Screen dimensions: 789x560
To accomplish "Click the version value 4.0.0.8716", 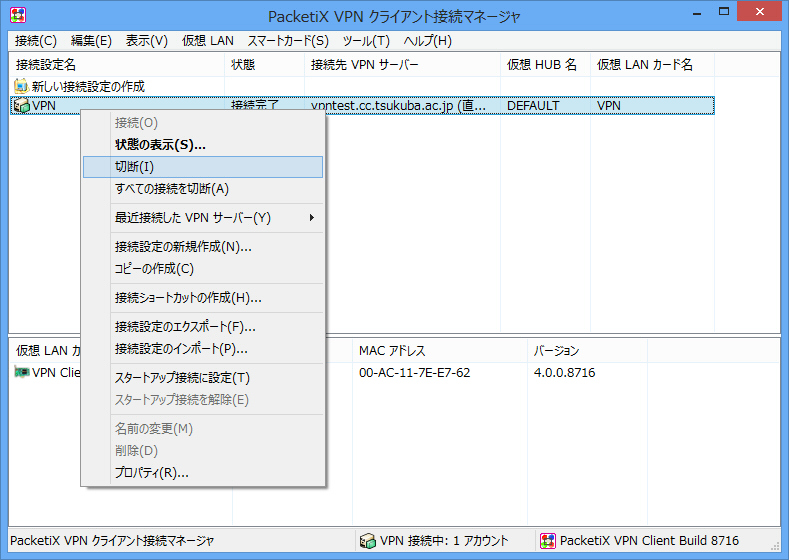I will click(565, 373).
